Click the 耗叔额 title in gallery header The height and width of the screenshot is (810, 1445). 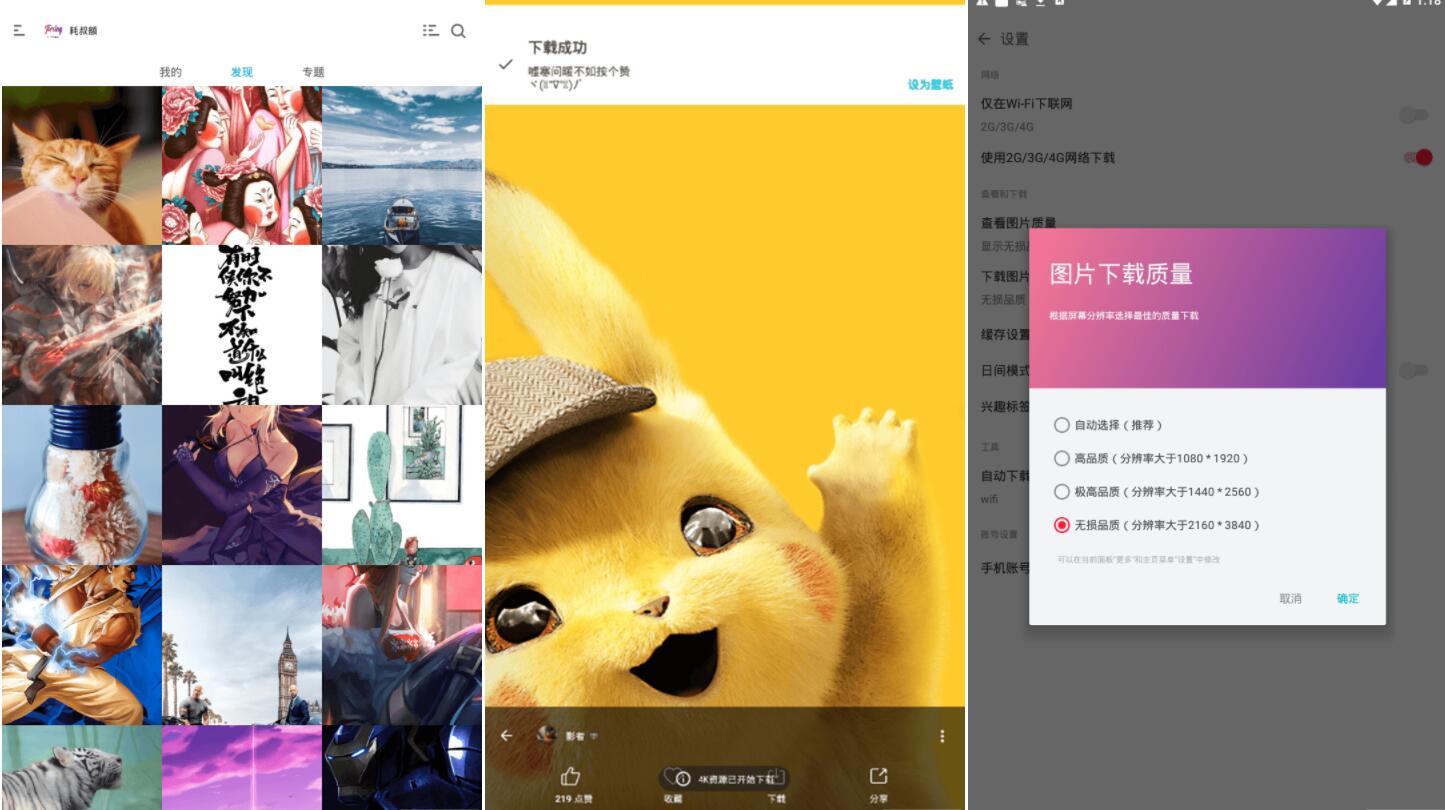84,31
